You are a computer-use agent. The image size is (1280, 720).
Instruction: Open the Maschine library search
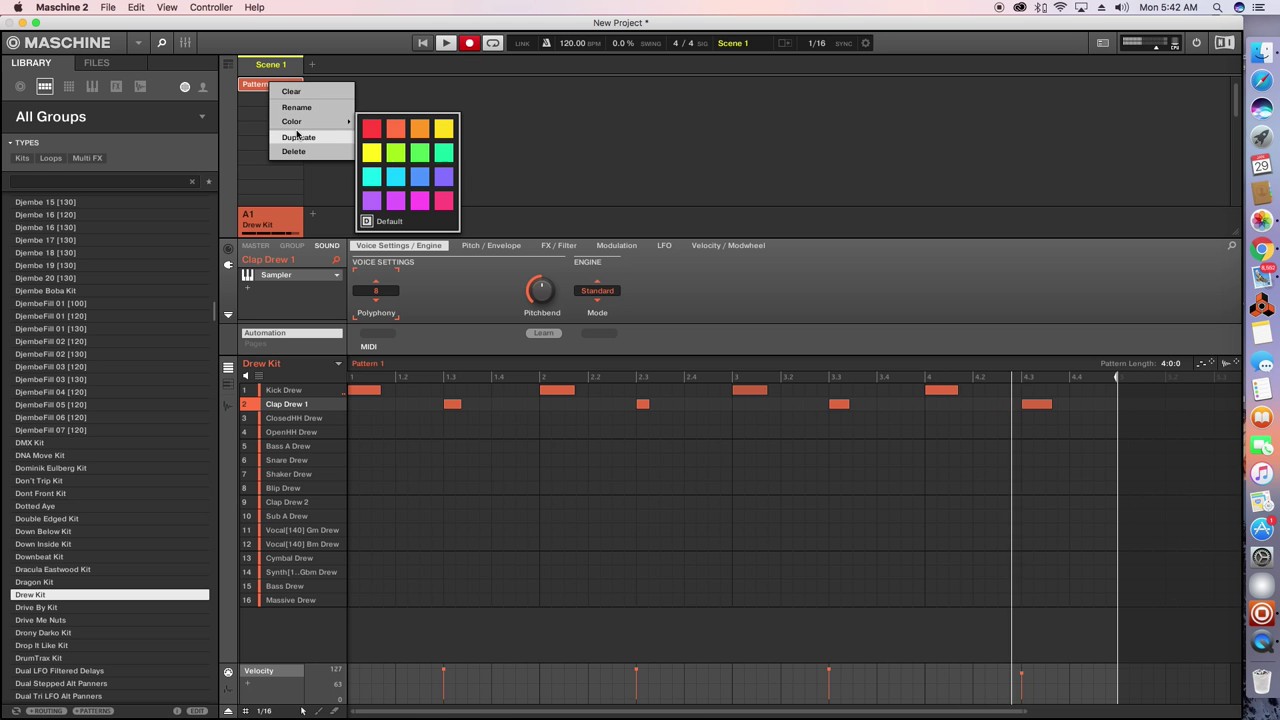pyautogui.click(x=162, y=42)
